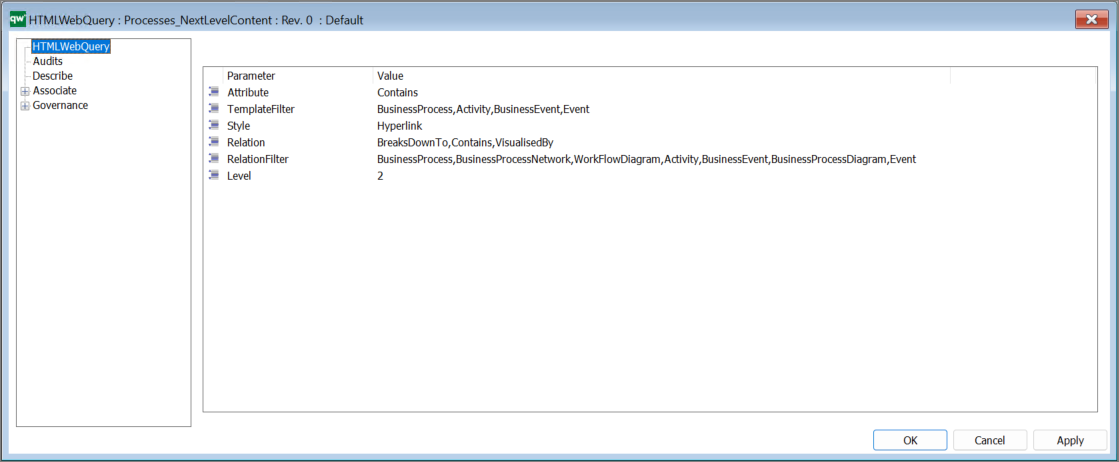Click the icon beside the Attribute parameter
Screen dimensions: 1119x462
click(x=213, y=93)
